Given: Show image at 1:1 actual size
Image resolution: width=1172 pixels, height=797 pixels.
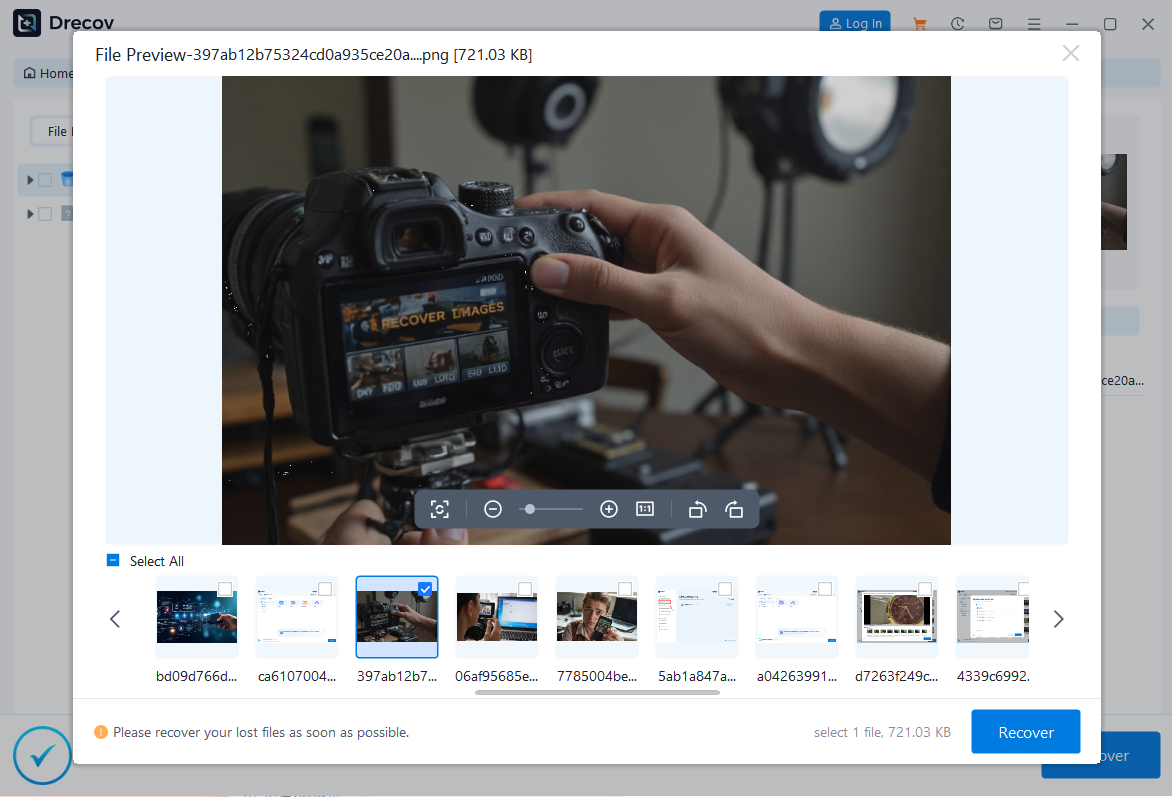Looking at the screenshot, I should 645,509.
